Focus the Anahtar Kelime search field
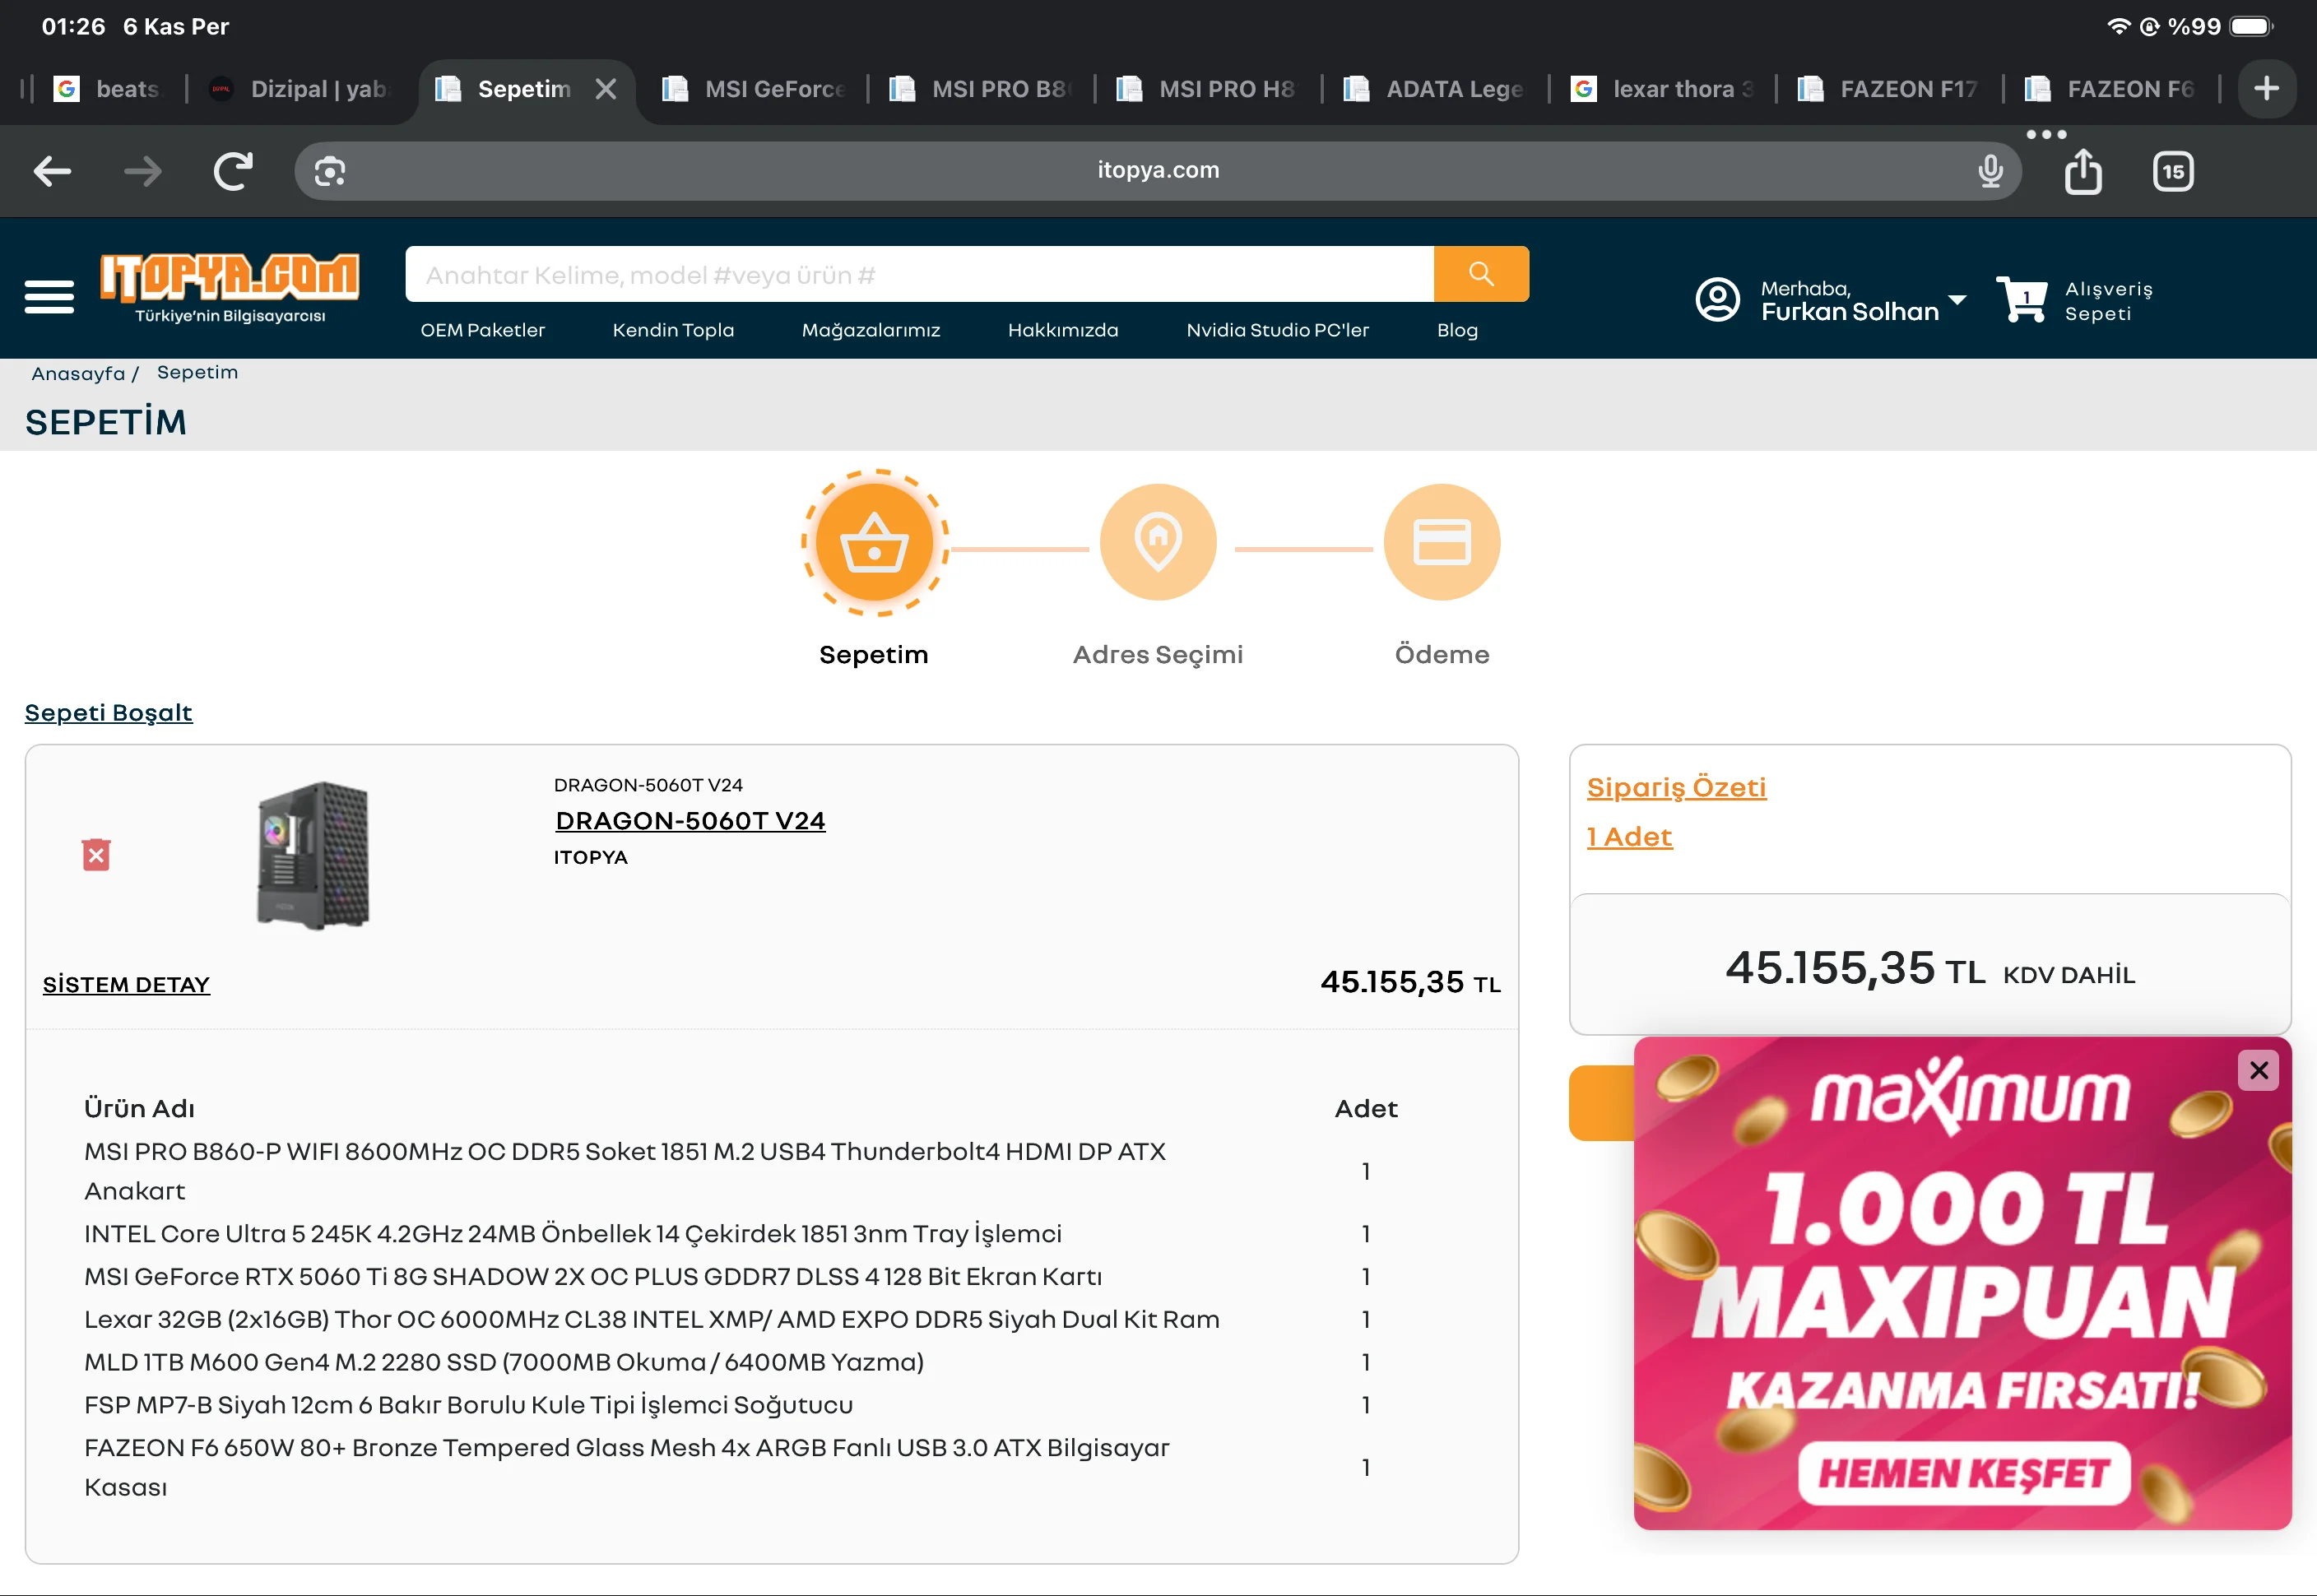The width and height of the screenshot is (2317, 1596). [x=918, y=274]
